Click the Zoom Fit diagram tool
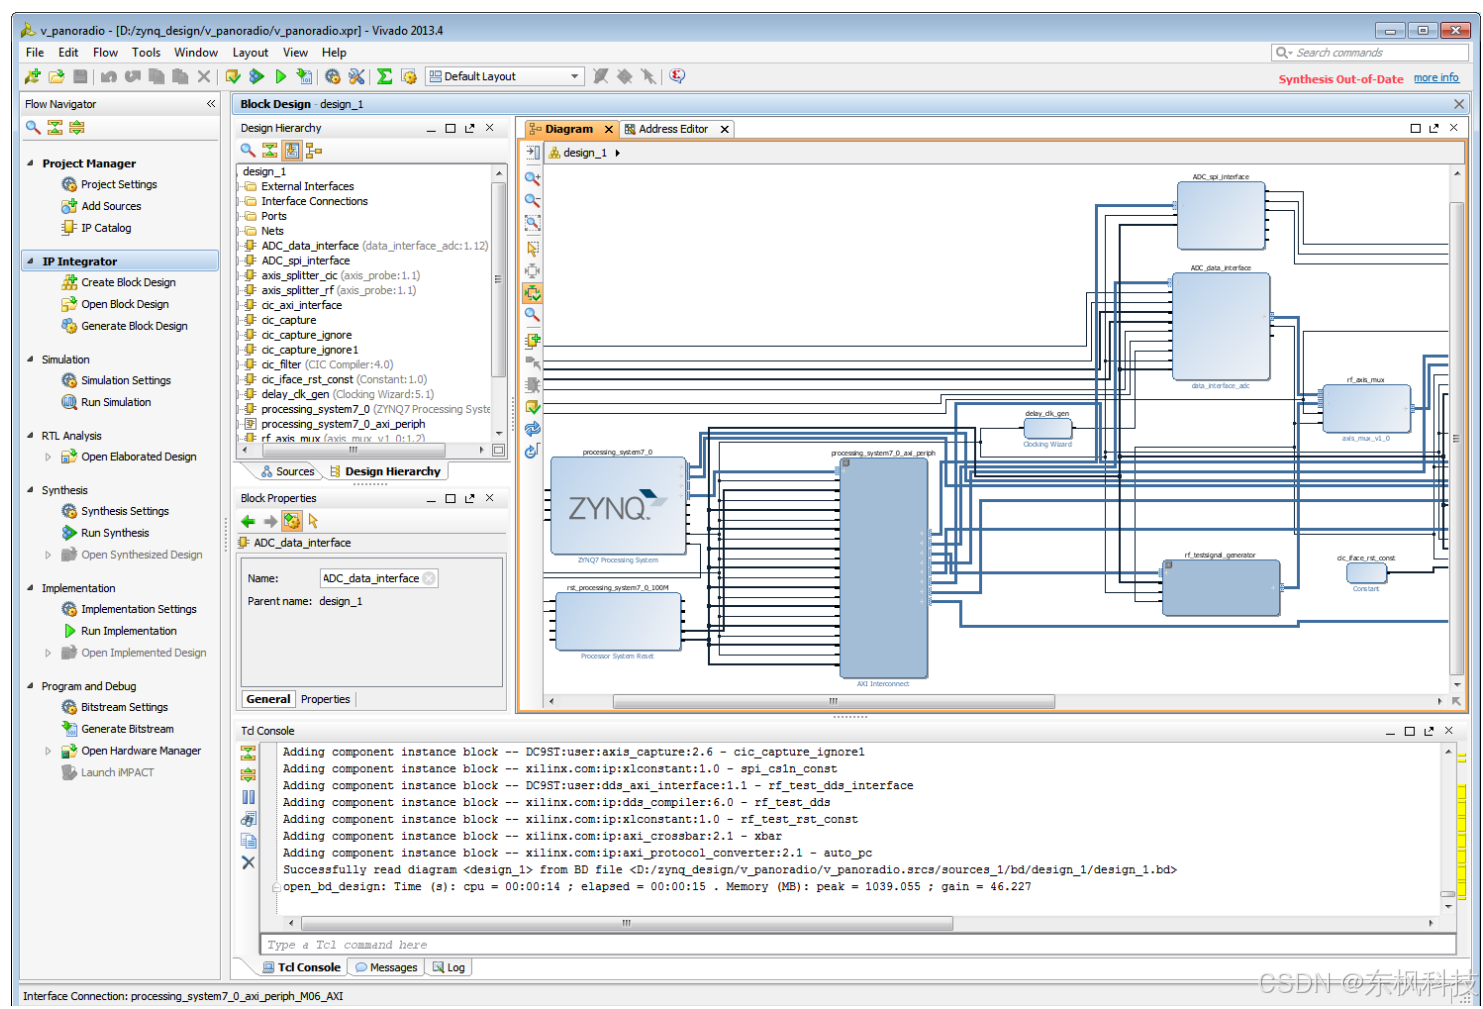Image resolution: width=1483 pixels, height=1009 pixels. click(532, 223)
